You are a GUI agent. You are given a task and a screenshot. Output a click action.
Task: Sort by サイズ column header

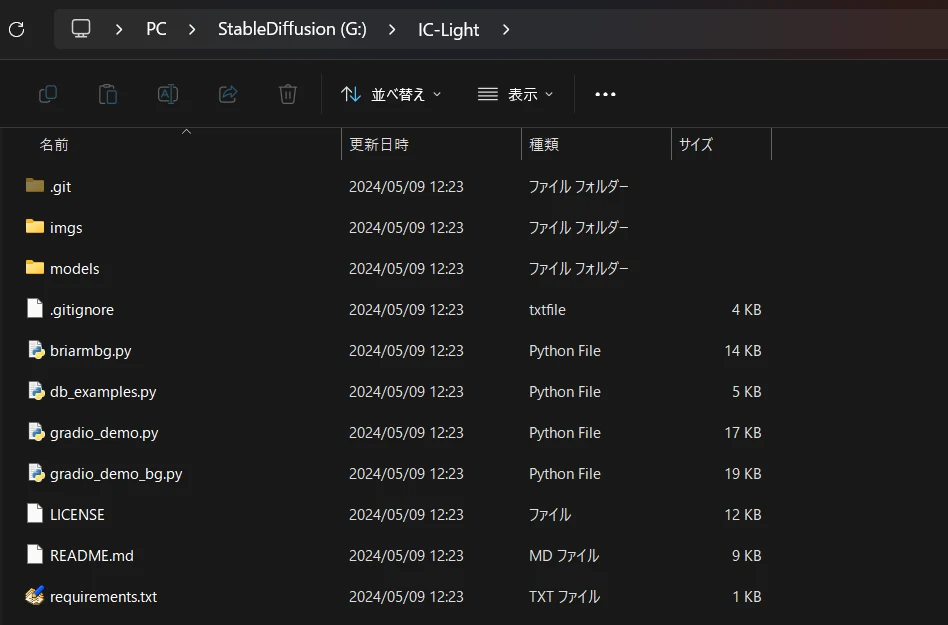coord(696,144)
